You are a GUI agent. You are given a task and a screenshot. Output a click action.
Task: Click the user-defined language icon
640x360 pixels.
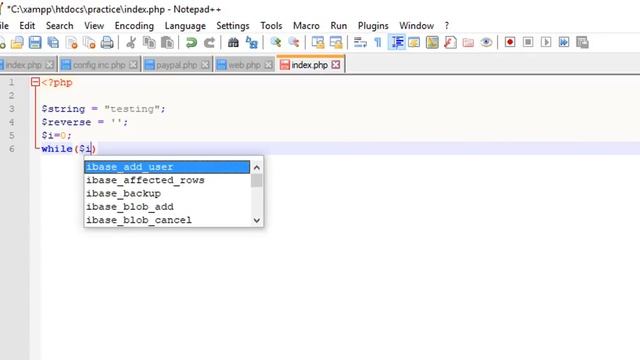414,42
